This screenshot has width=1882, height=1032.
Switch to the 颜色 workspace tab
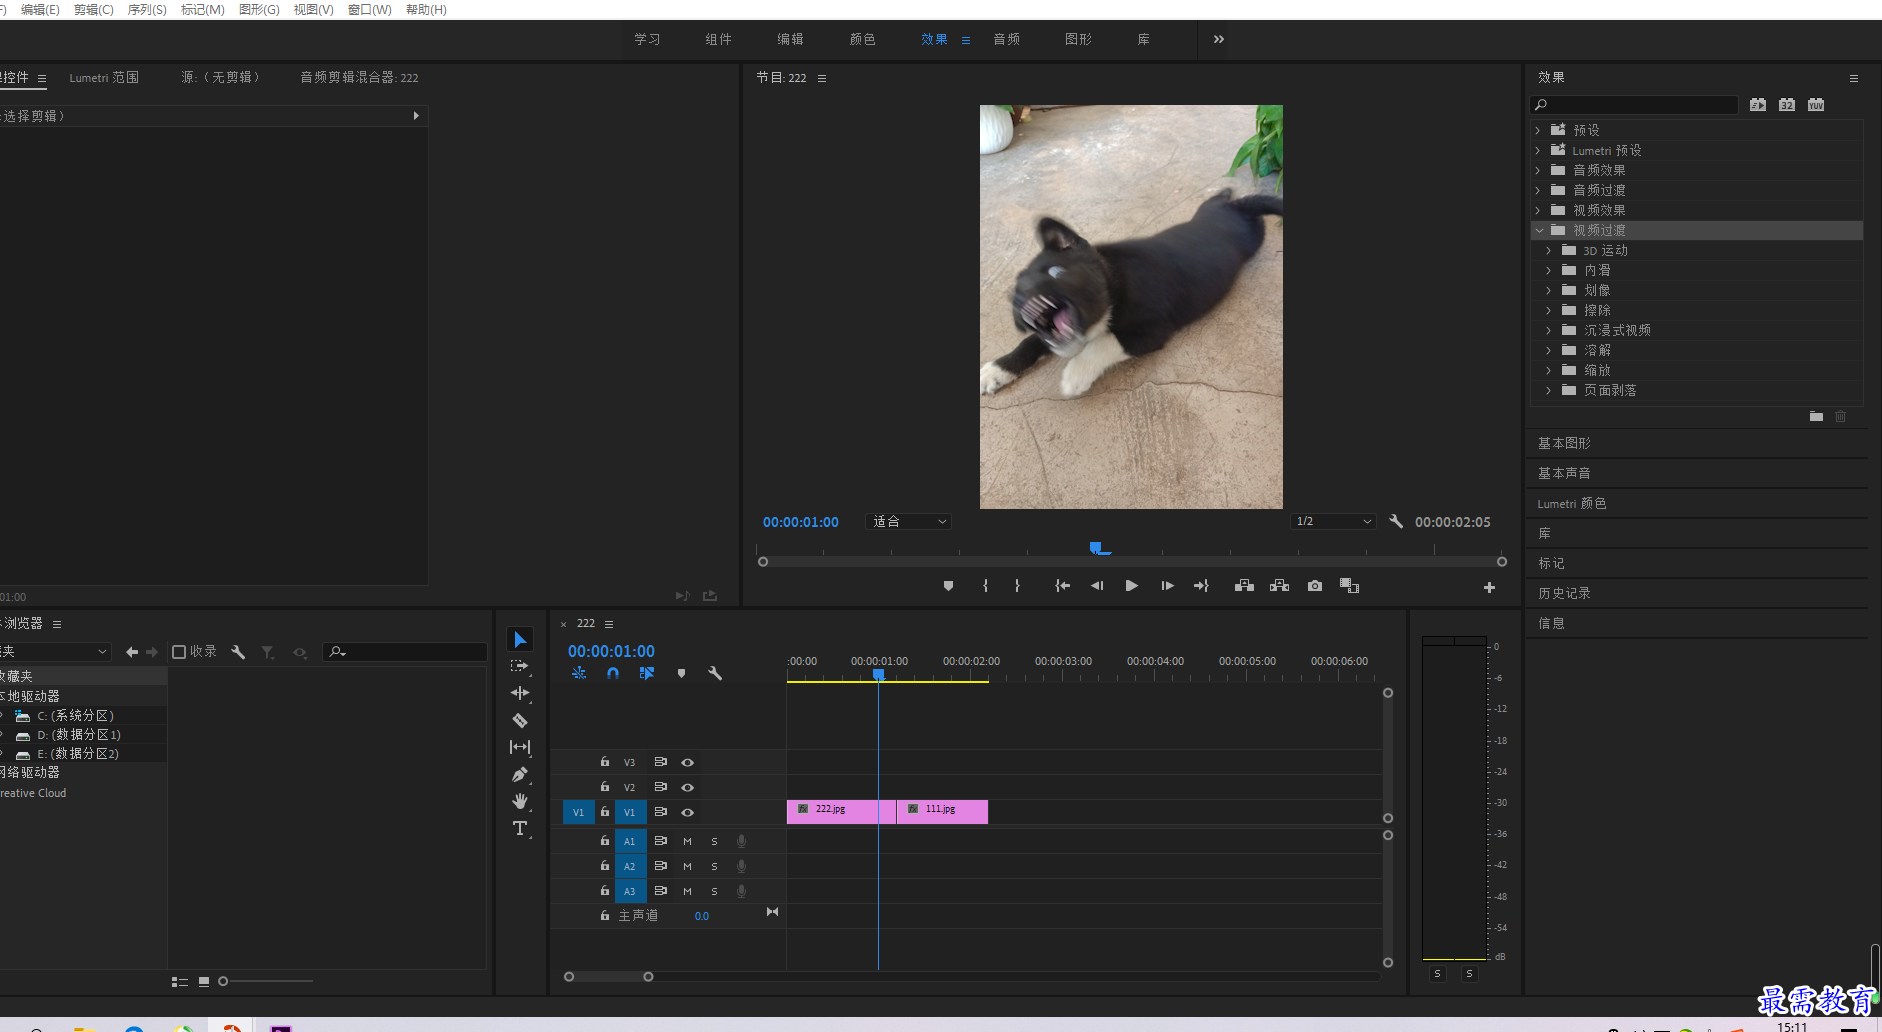tap(862, 39)
